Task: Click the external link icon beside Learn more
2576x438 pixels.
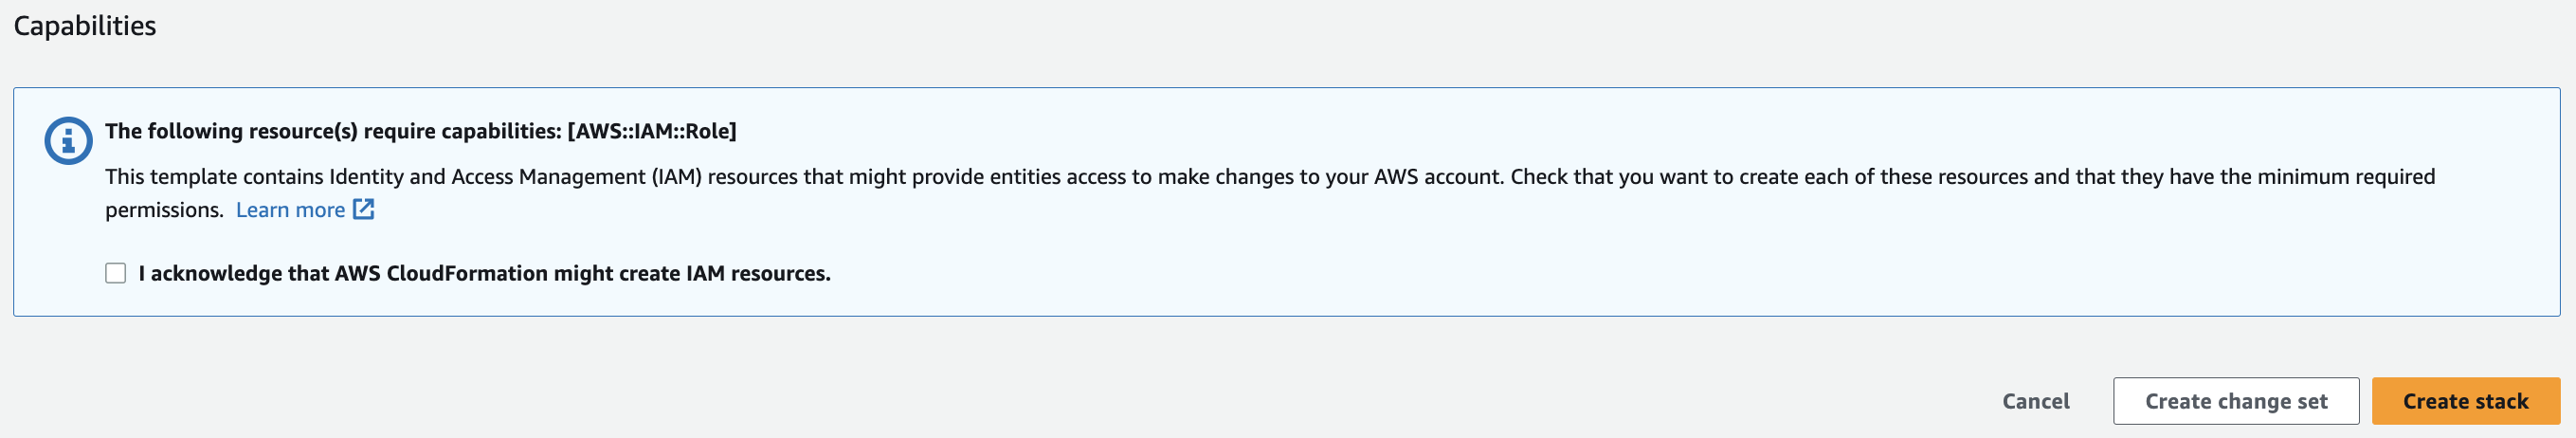Action: 364,209
